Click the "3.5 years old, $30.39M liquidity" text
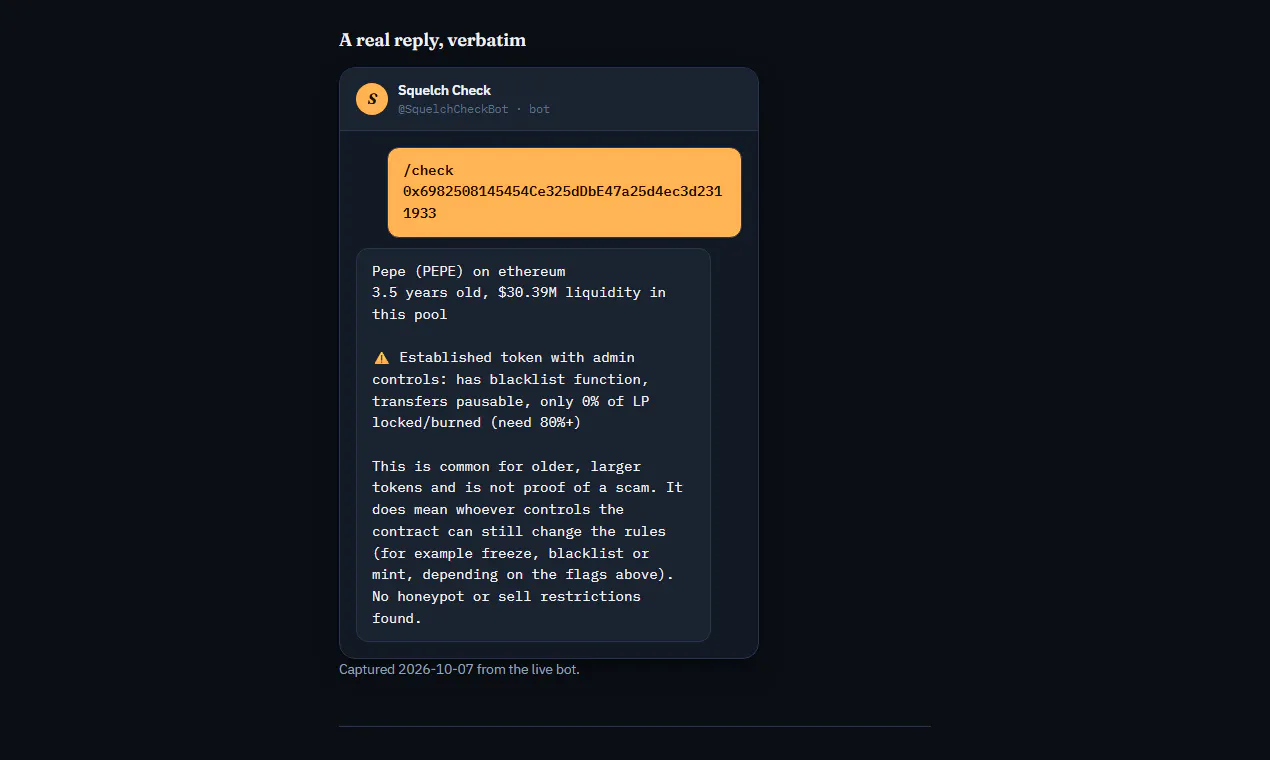1270x760 pixels. click(x=507, y=293)
